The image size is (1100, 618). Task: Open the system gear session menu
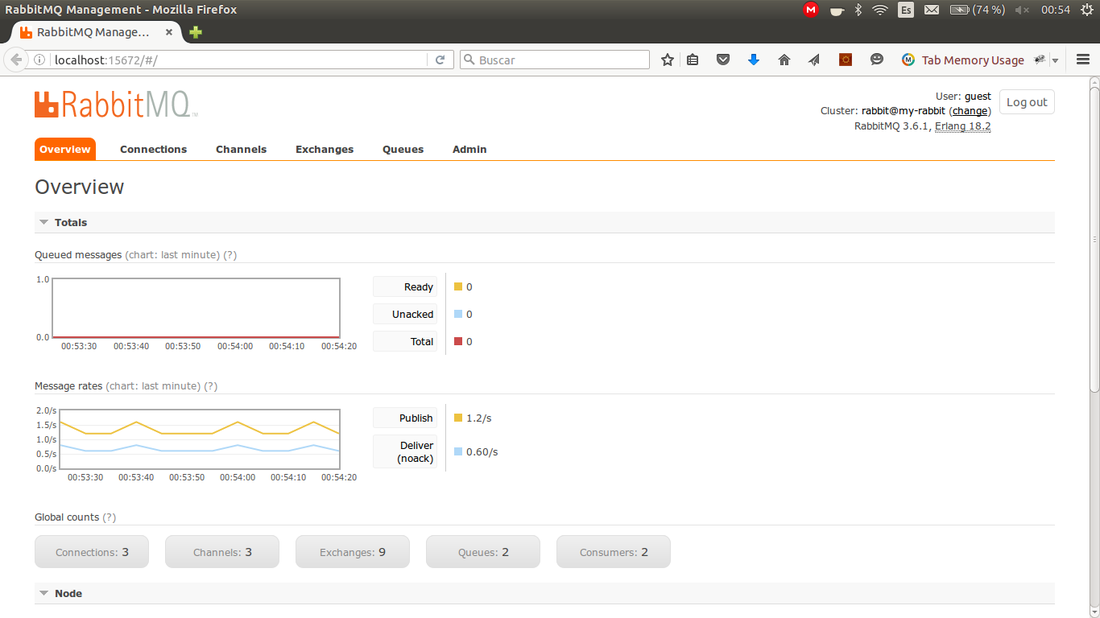click(x=1087, y=10)
